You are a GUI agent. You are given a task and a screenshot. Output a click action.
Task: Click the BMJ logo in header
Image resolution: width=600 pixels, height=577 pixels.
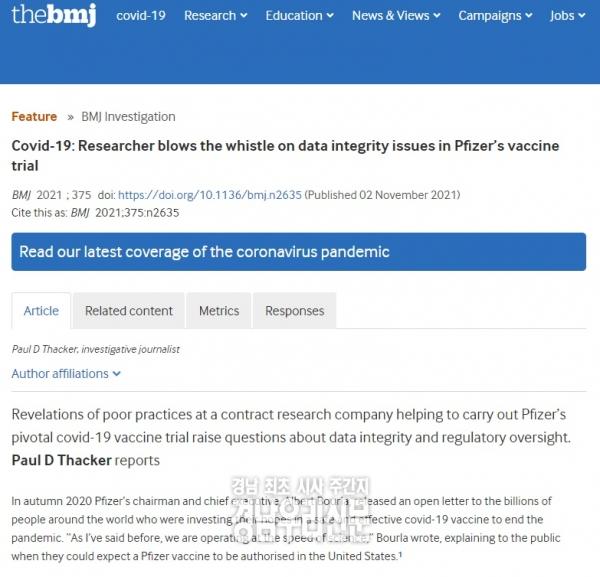54,15
